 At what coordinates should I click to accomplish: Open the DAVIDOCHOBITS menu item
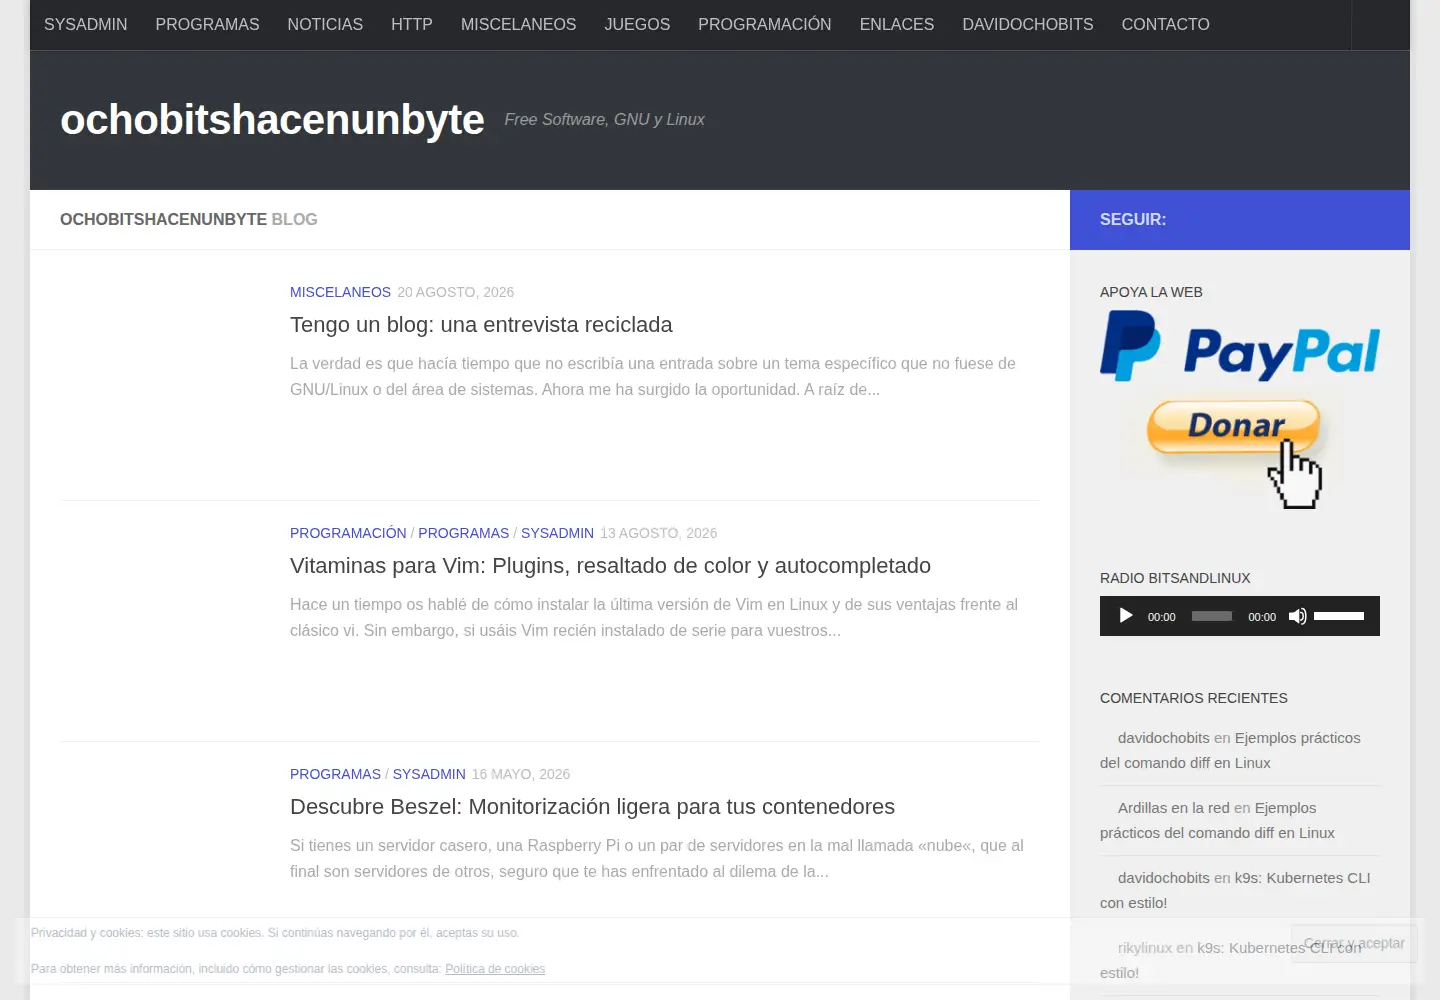[x=1028, y=24]
